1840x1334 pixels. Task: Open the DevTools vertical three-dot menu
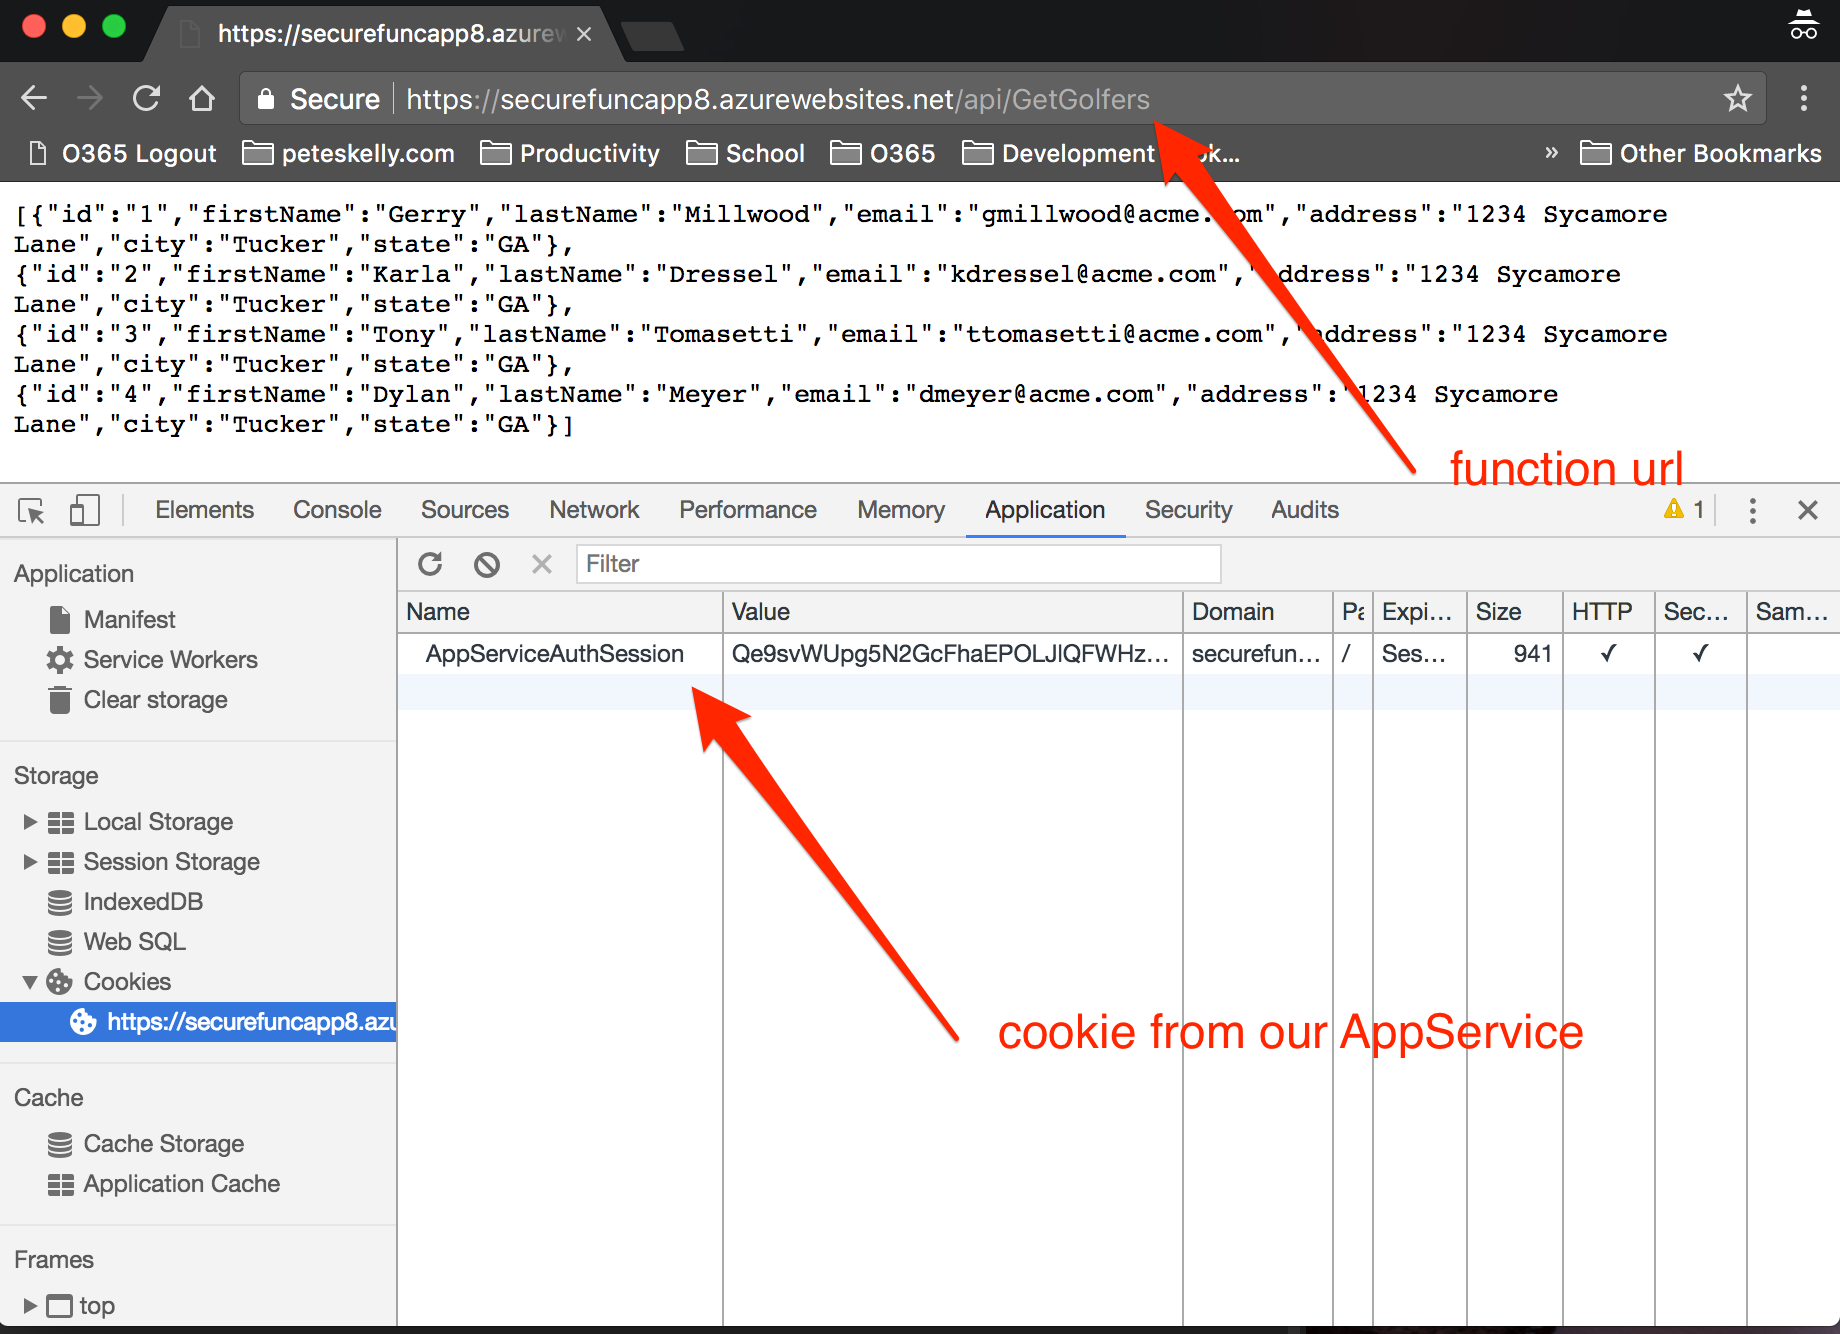(1752, 510)
